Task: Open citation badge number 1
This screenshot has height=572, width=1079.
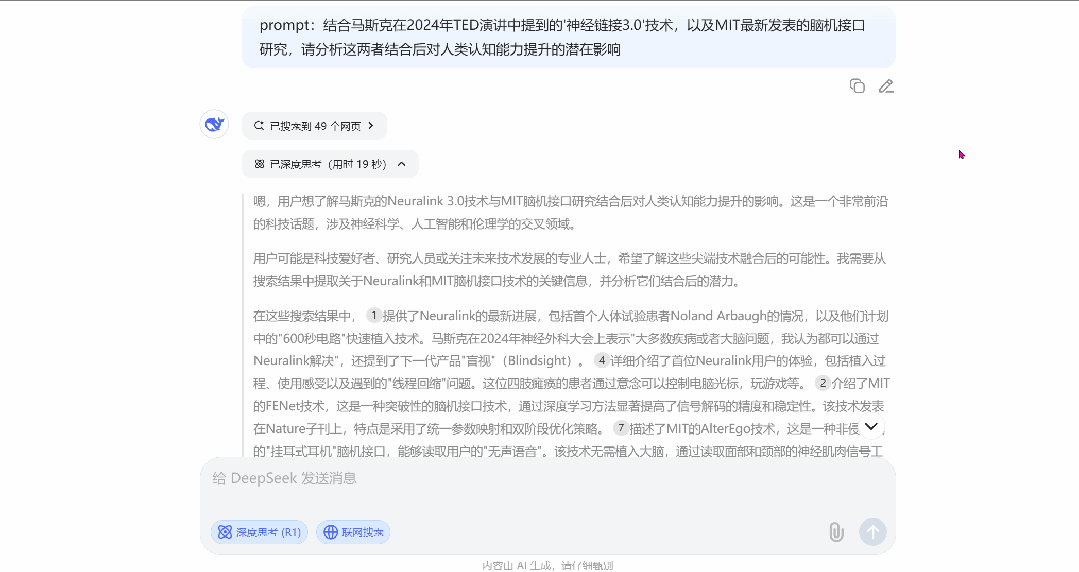Action: (x=375, y=315)
